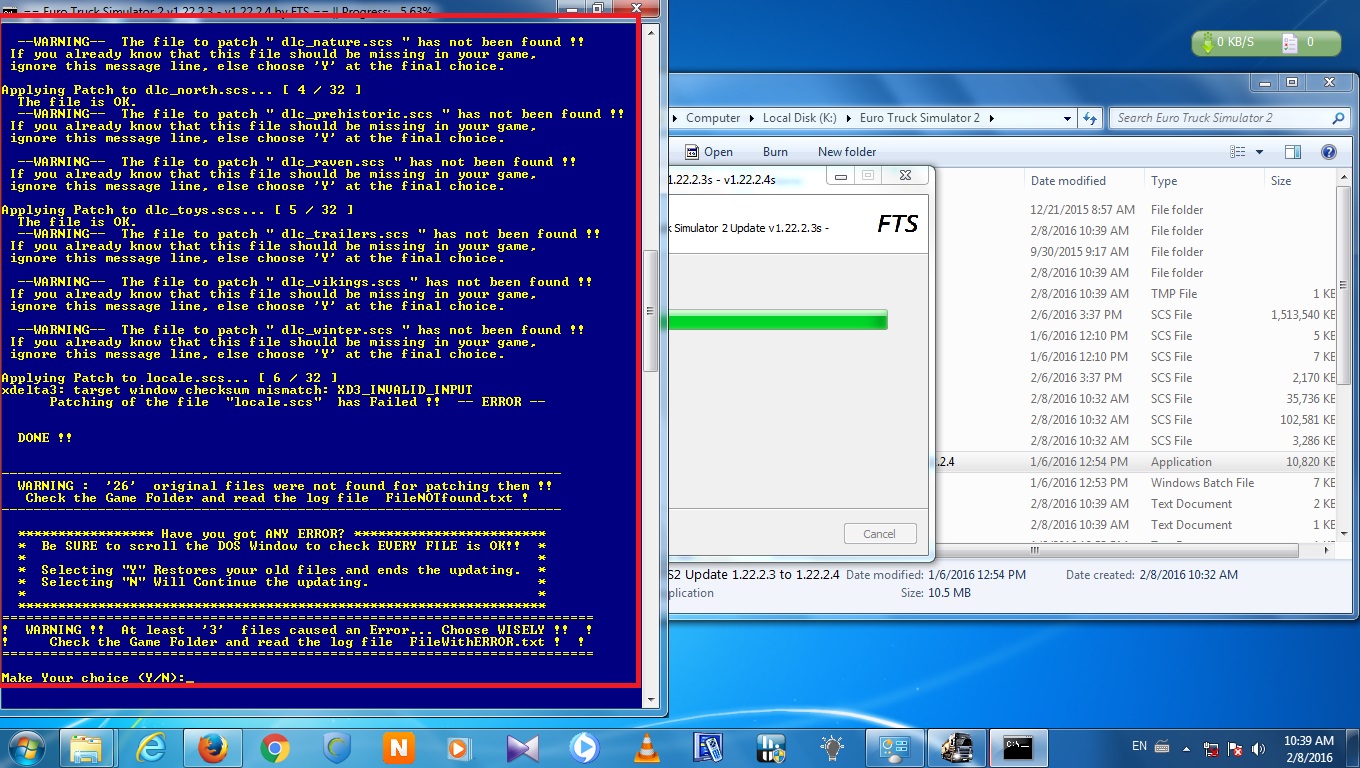Sort by the Type column header
Viewport: 1360px width, 768px height.
pos(1204,181)
